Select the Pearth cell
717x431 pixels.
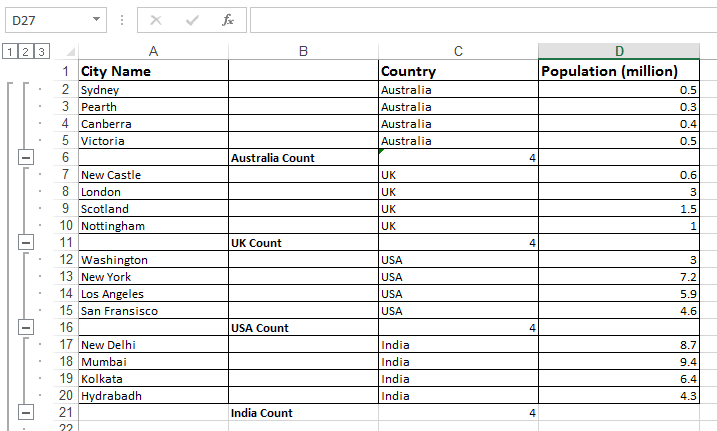pyautogui.click(x=154, y=106)
